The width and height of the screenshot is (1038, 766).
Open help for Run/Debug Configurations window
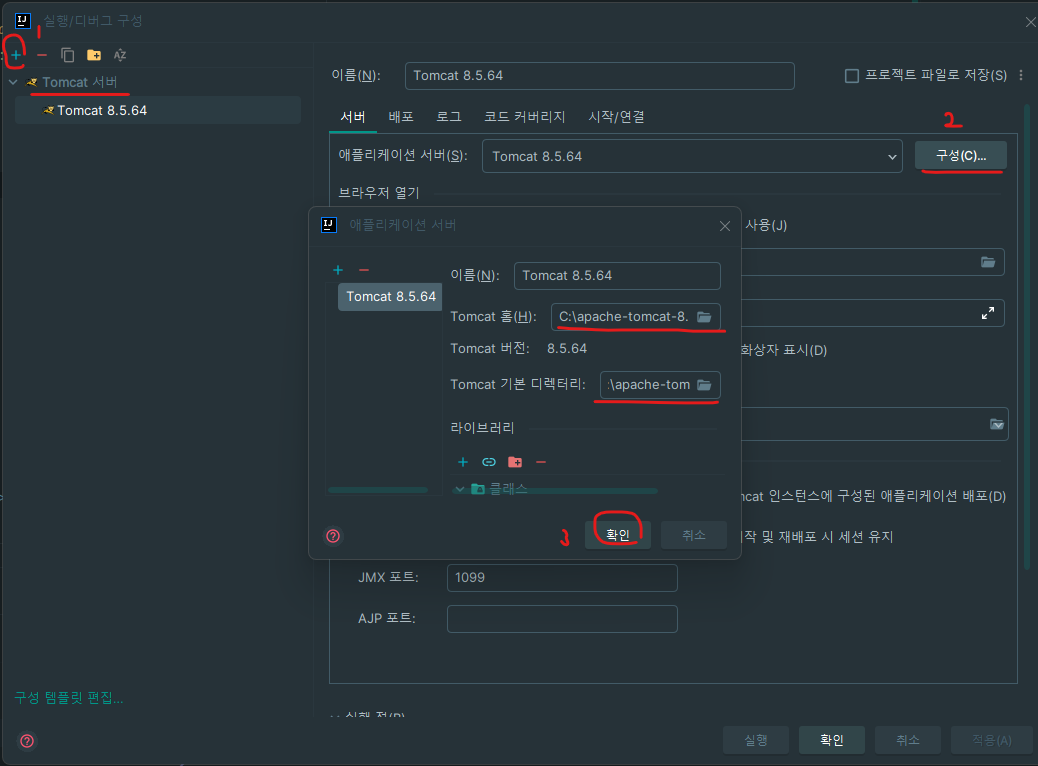pyautogui.click(x=27, y=741)
